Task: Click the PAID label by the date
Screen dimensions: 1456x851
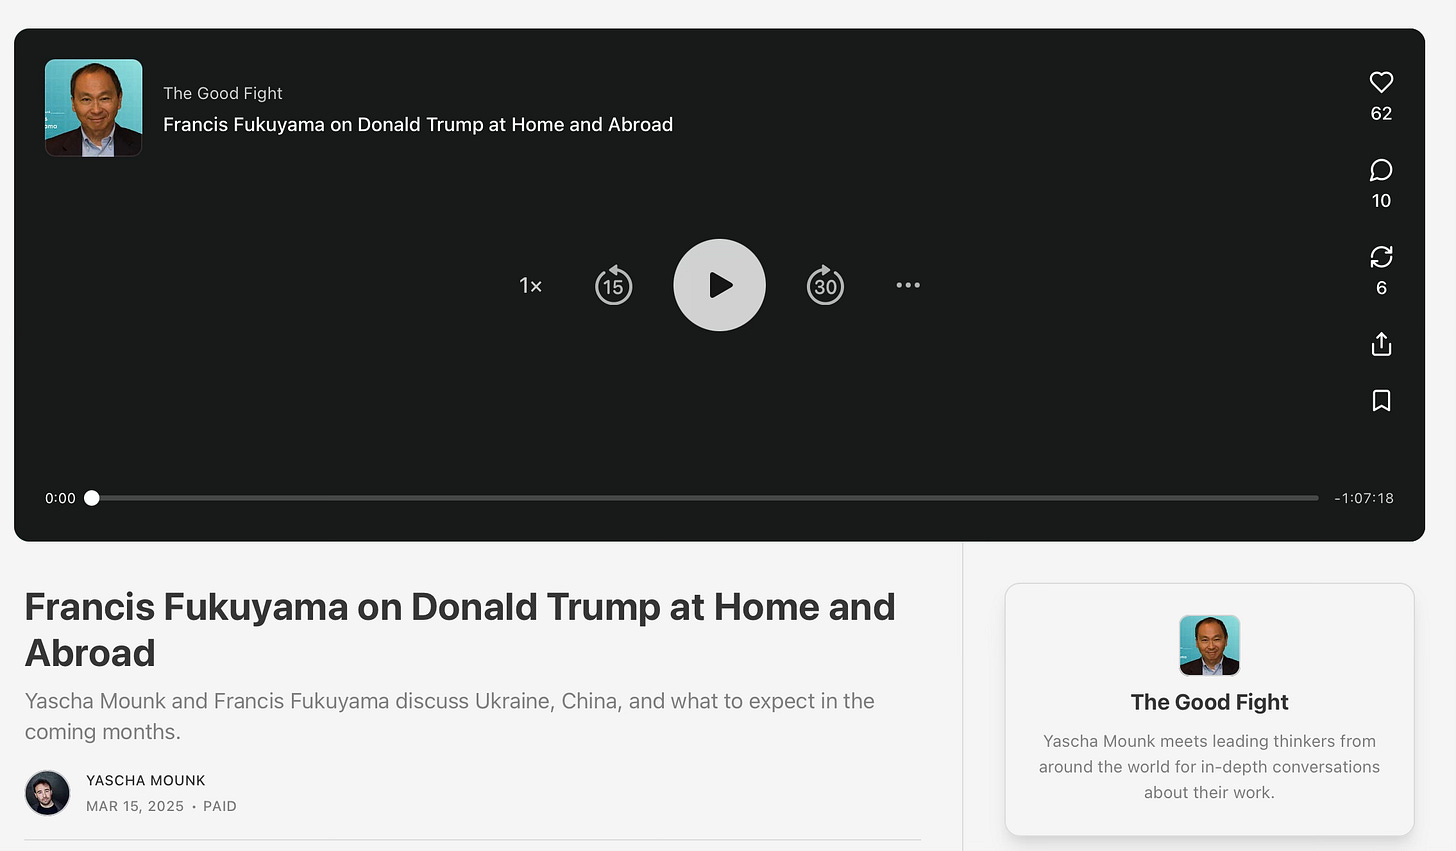Action: pyautogui.click(x=220, y=806)
